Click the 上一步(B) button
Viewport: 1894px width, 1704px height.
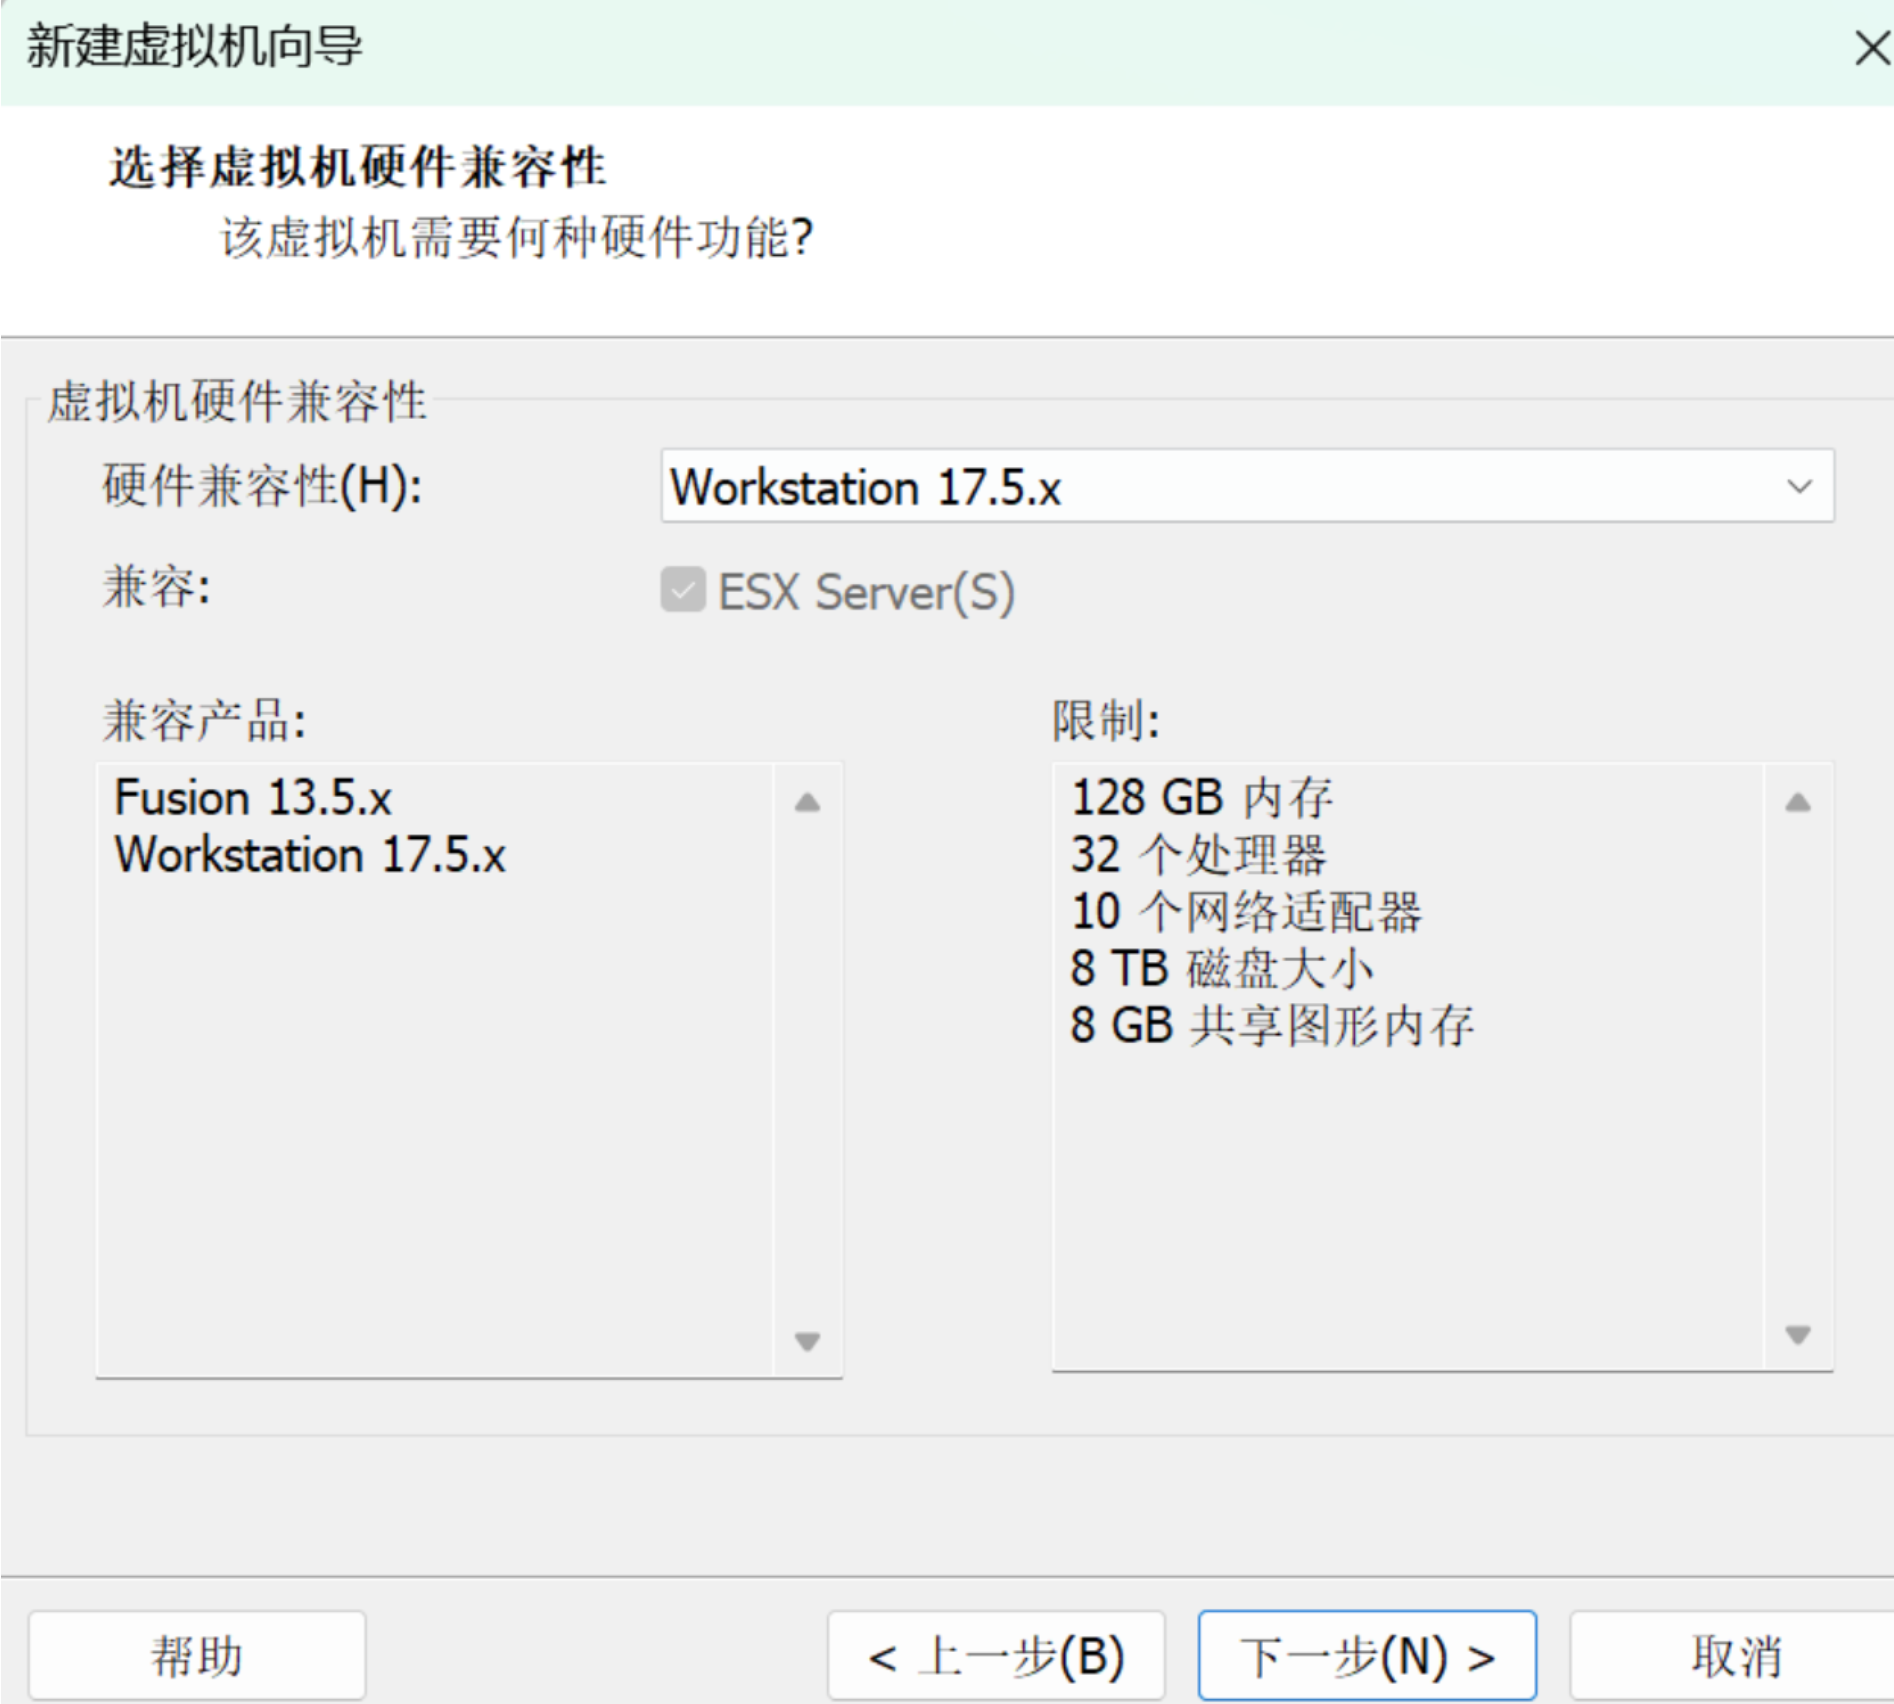pos(996,1653)
